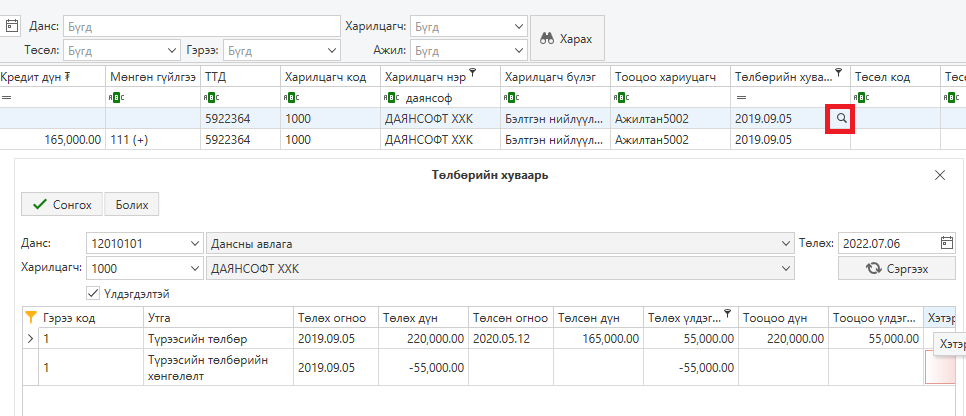Sort by Тооцоо хариуцагч column header
The height and width of the screenshot is (416, 966).
pos(670,77)
